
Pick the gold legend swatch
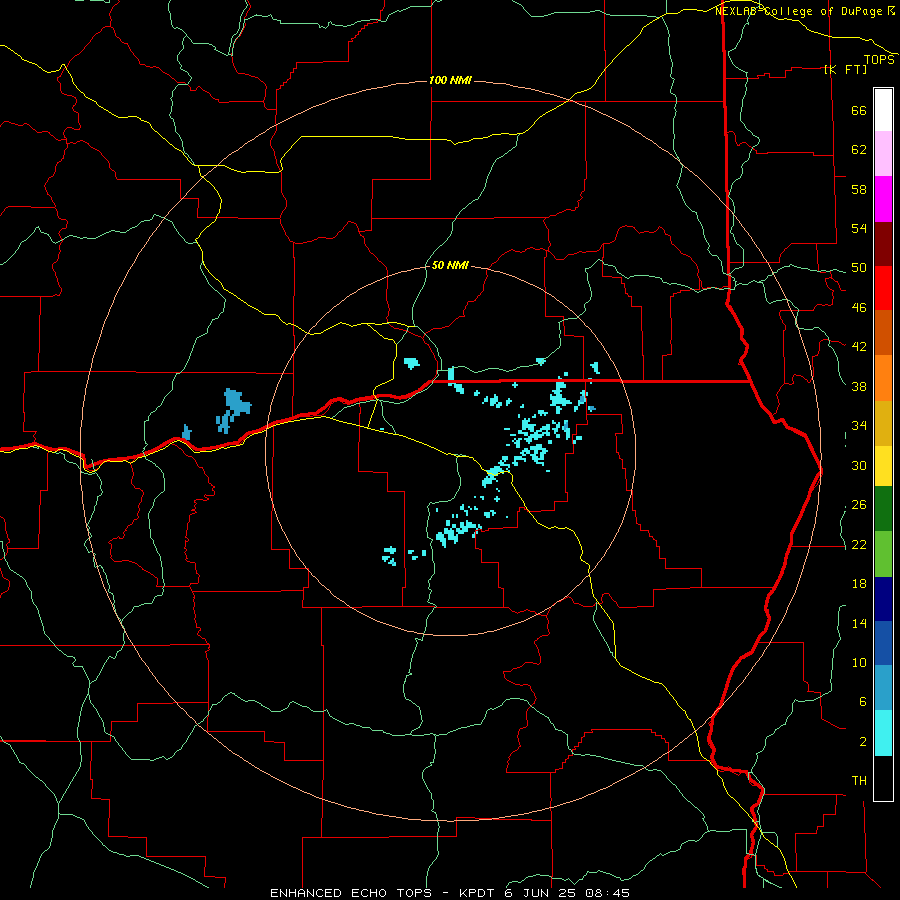(883, 423)
